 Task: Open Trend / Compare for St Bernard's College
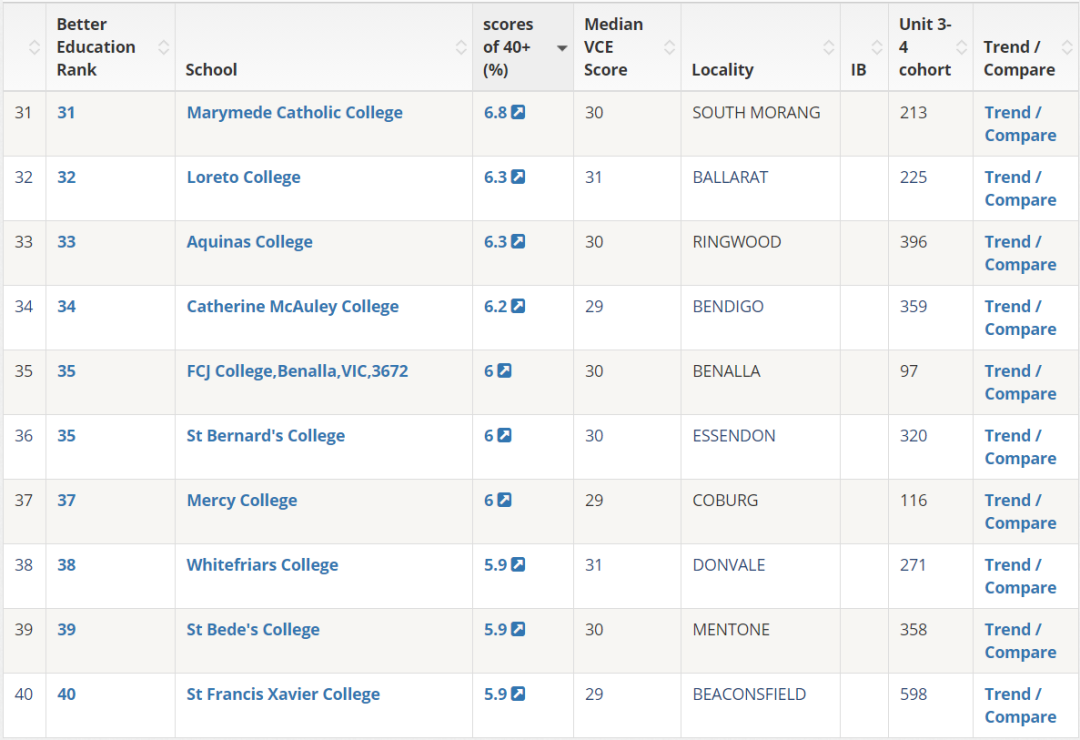1020,447
